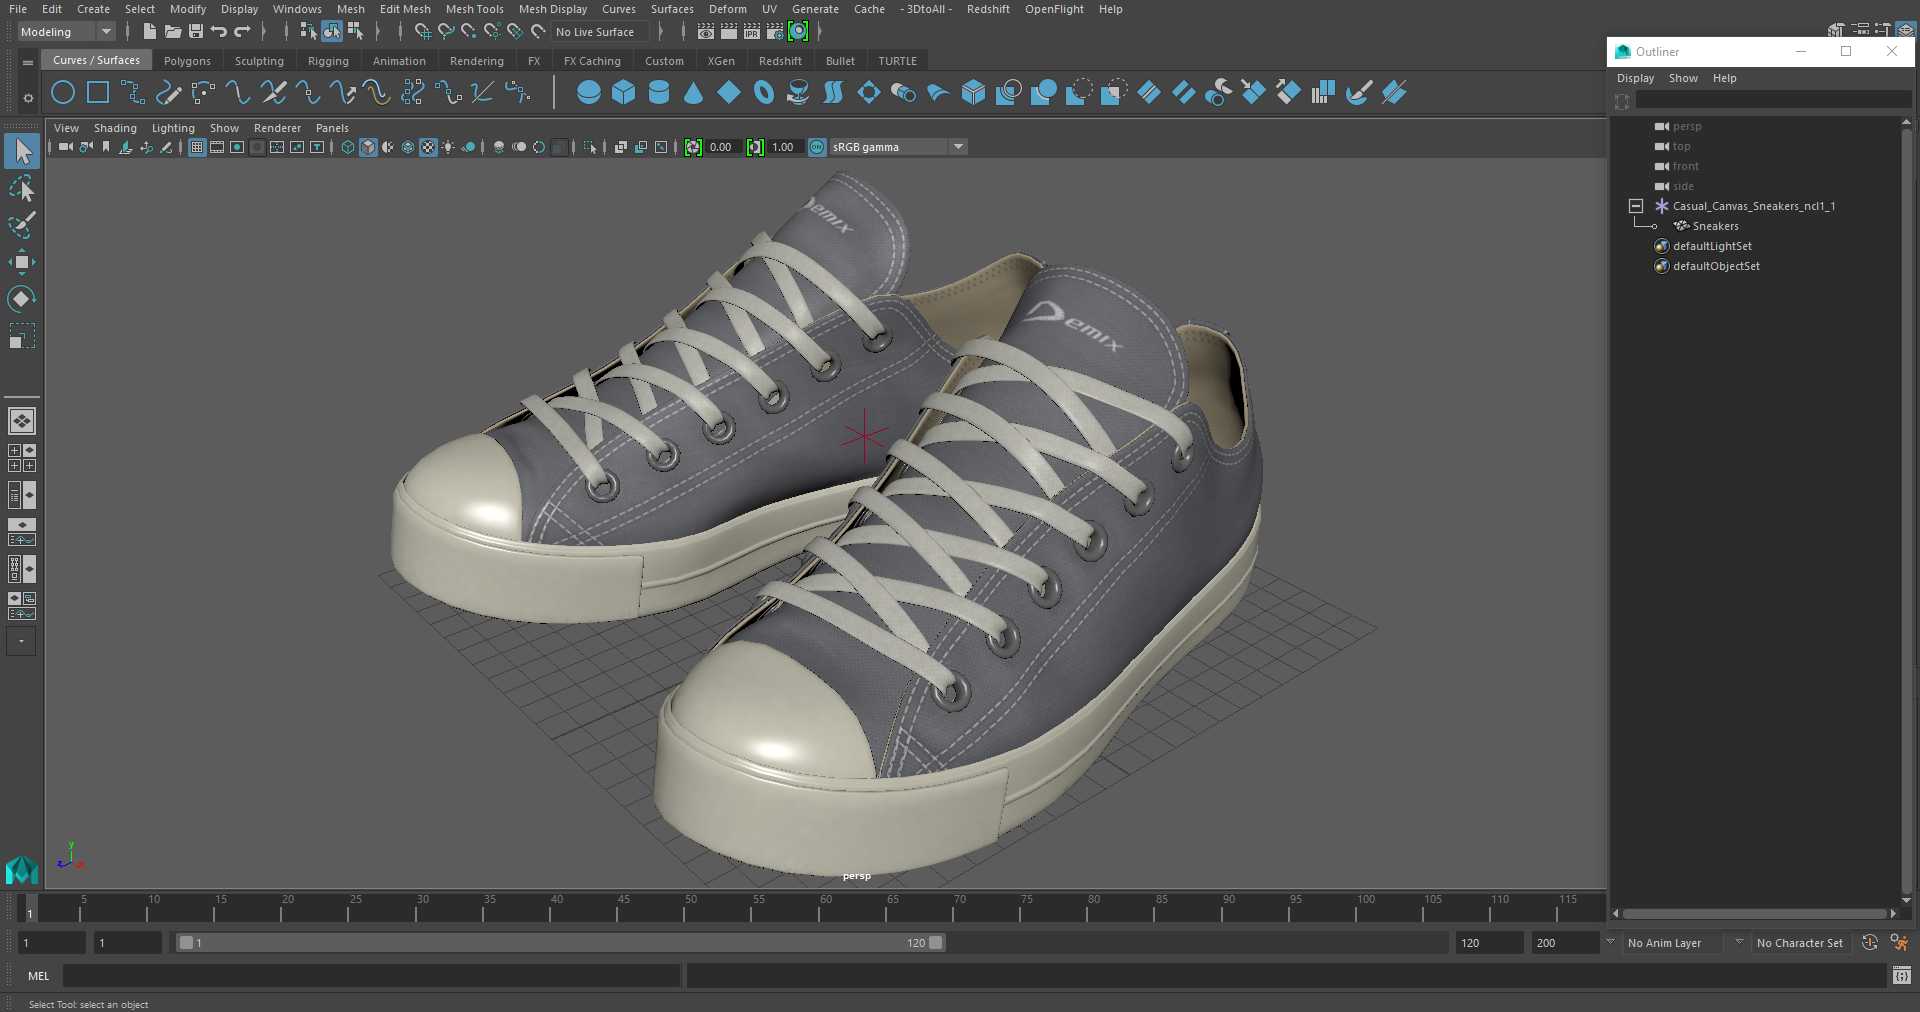Activate the Lasso Select tool
The height and width of the screenshot is (1012, 1920).
tap(22, 189)
